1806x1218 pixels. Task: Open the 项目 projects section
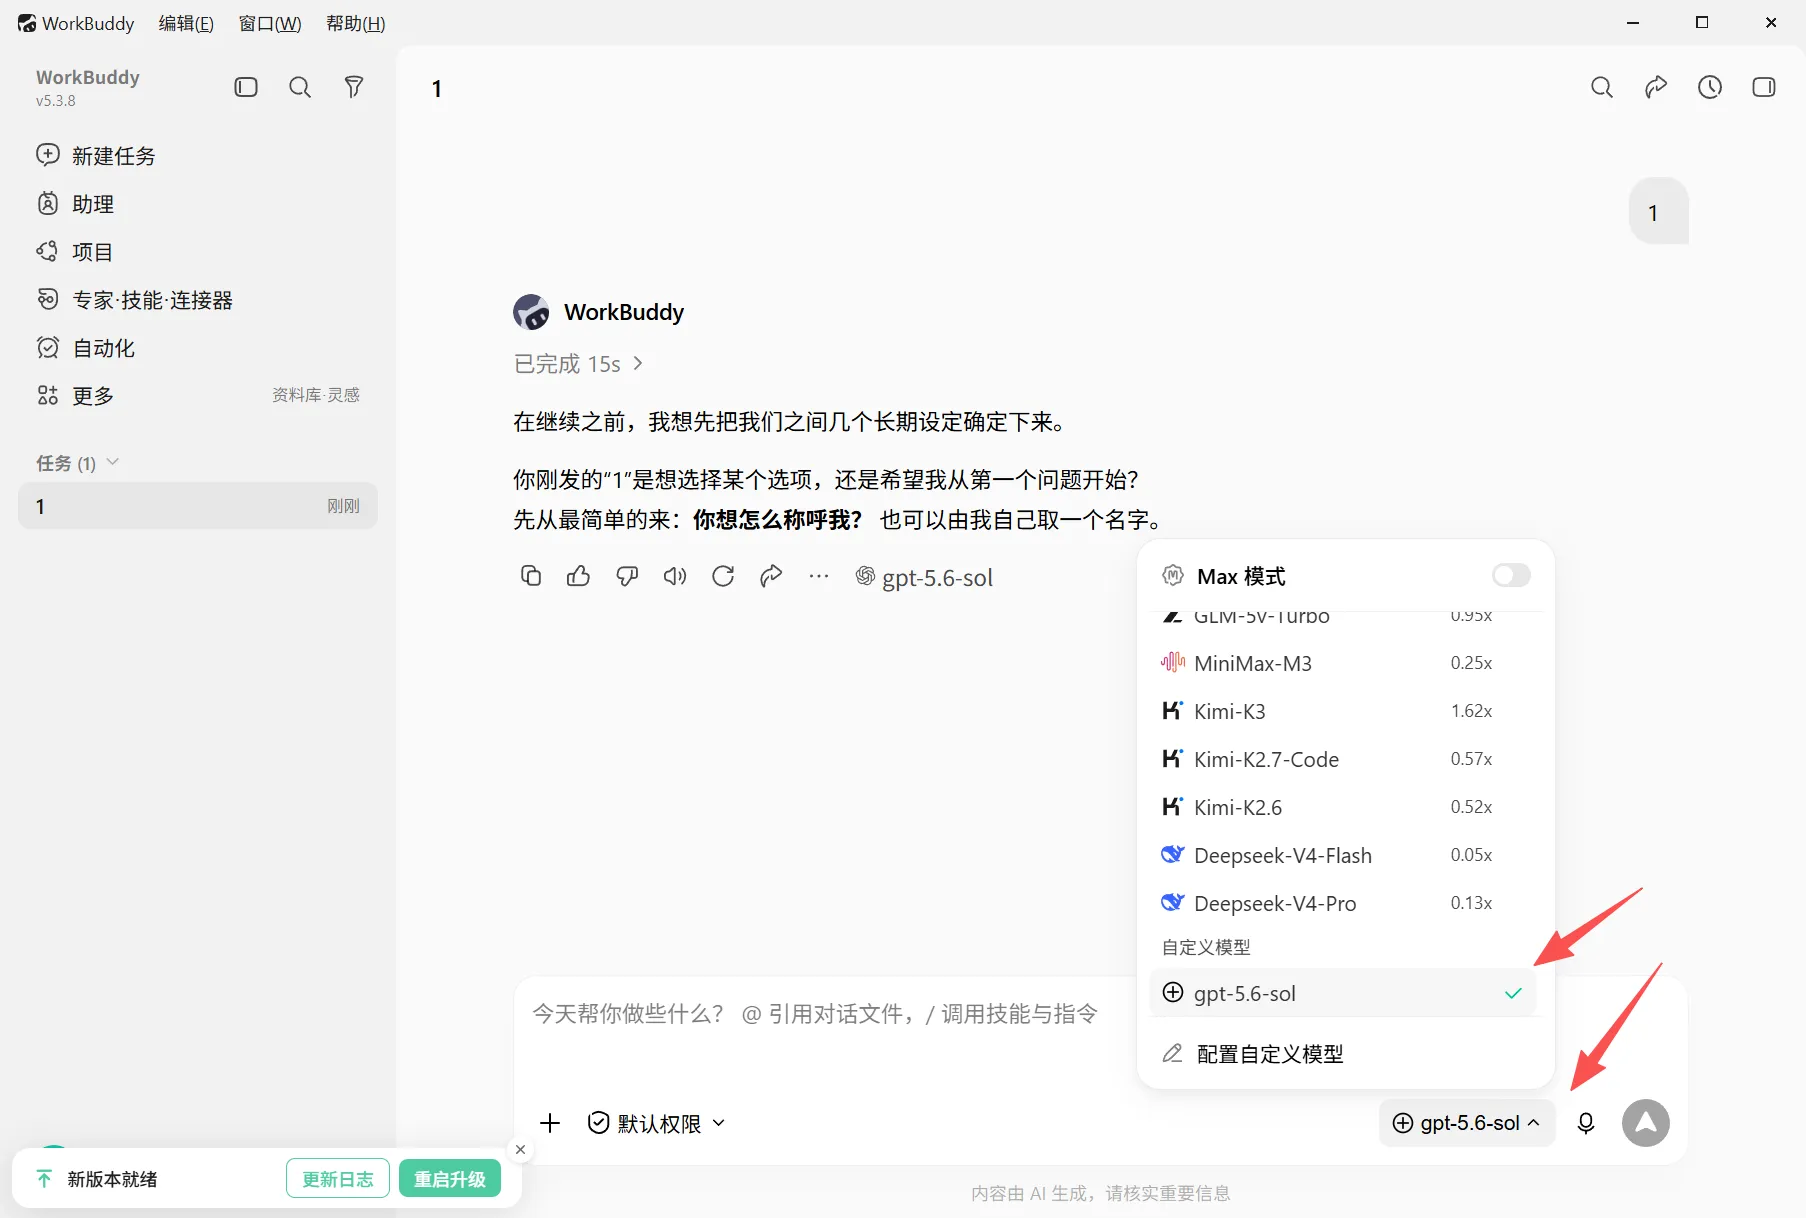75,252
